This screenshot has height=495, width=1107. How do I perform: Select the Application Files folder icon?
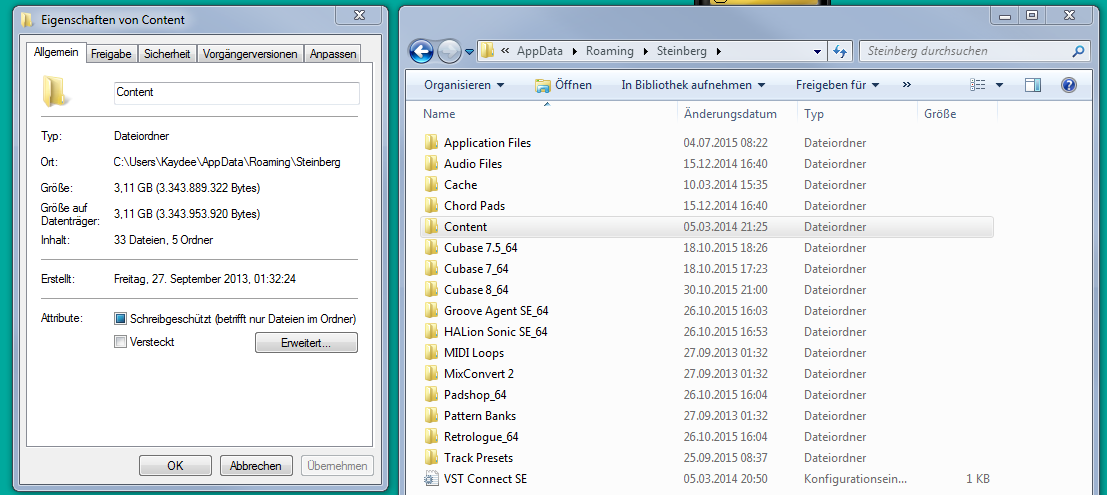(x=431, y=143)
